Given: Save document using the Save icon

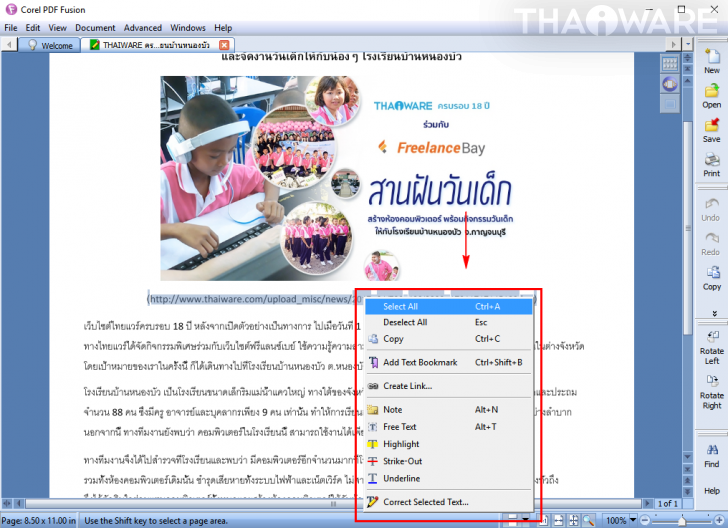Looking at the screenshot, I should pyautogui.click(x=712, y=124).
